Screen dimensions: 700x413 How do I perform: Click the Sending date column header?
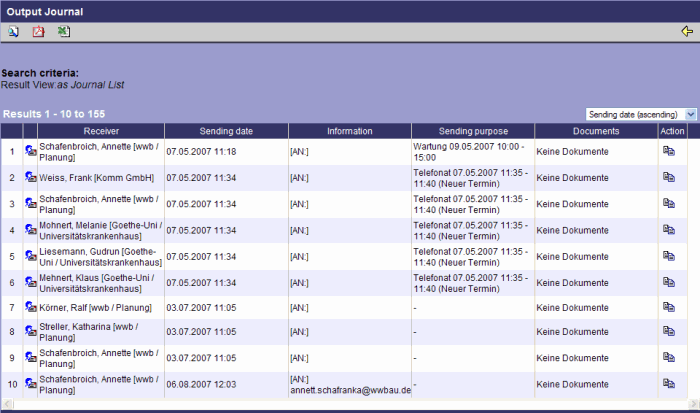pos(226,131)
